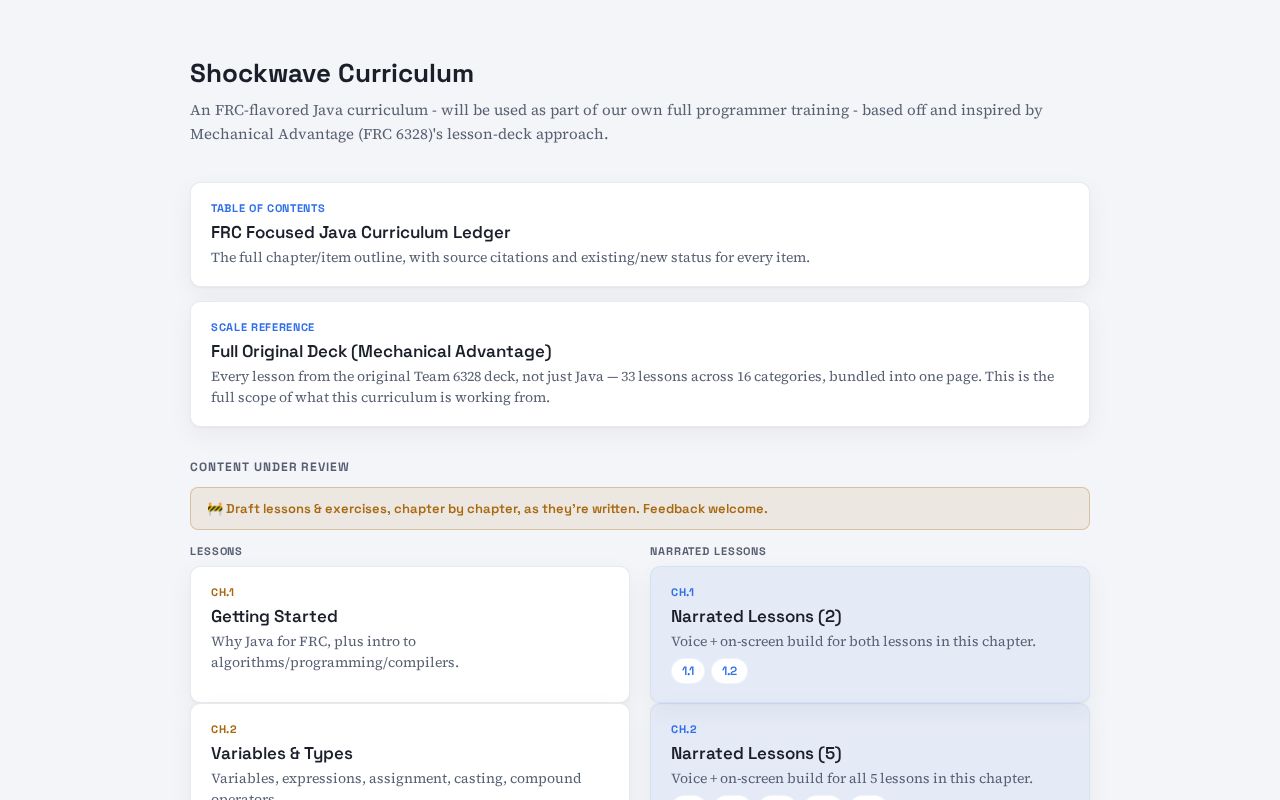Click the TABLE OF CONTENTS label
The width and height of the screenshot is (1280, 800).
pos(268,208)
